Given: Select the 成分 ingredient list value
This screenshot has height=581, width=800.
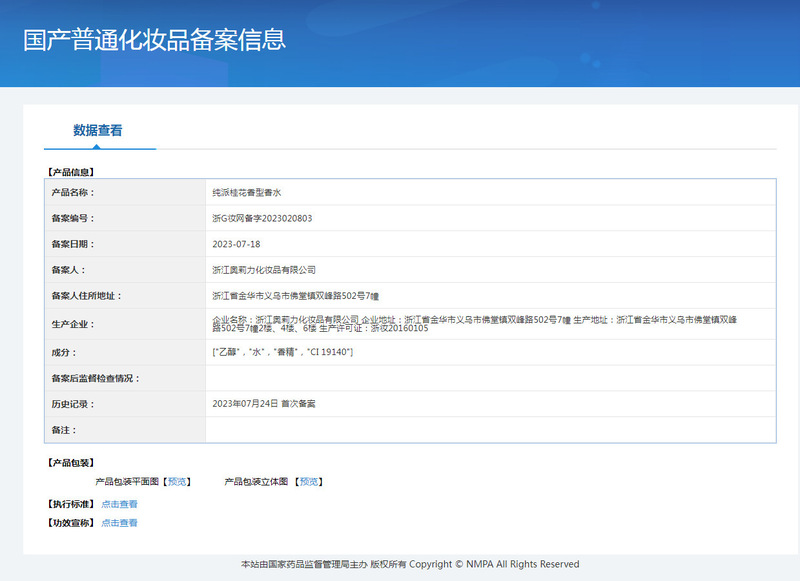Looking at the screenshot, I should [282, 352].
